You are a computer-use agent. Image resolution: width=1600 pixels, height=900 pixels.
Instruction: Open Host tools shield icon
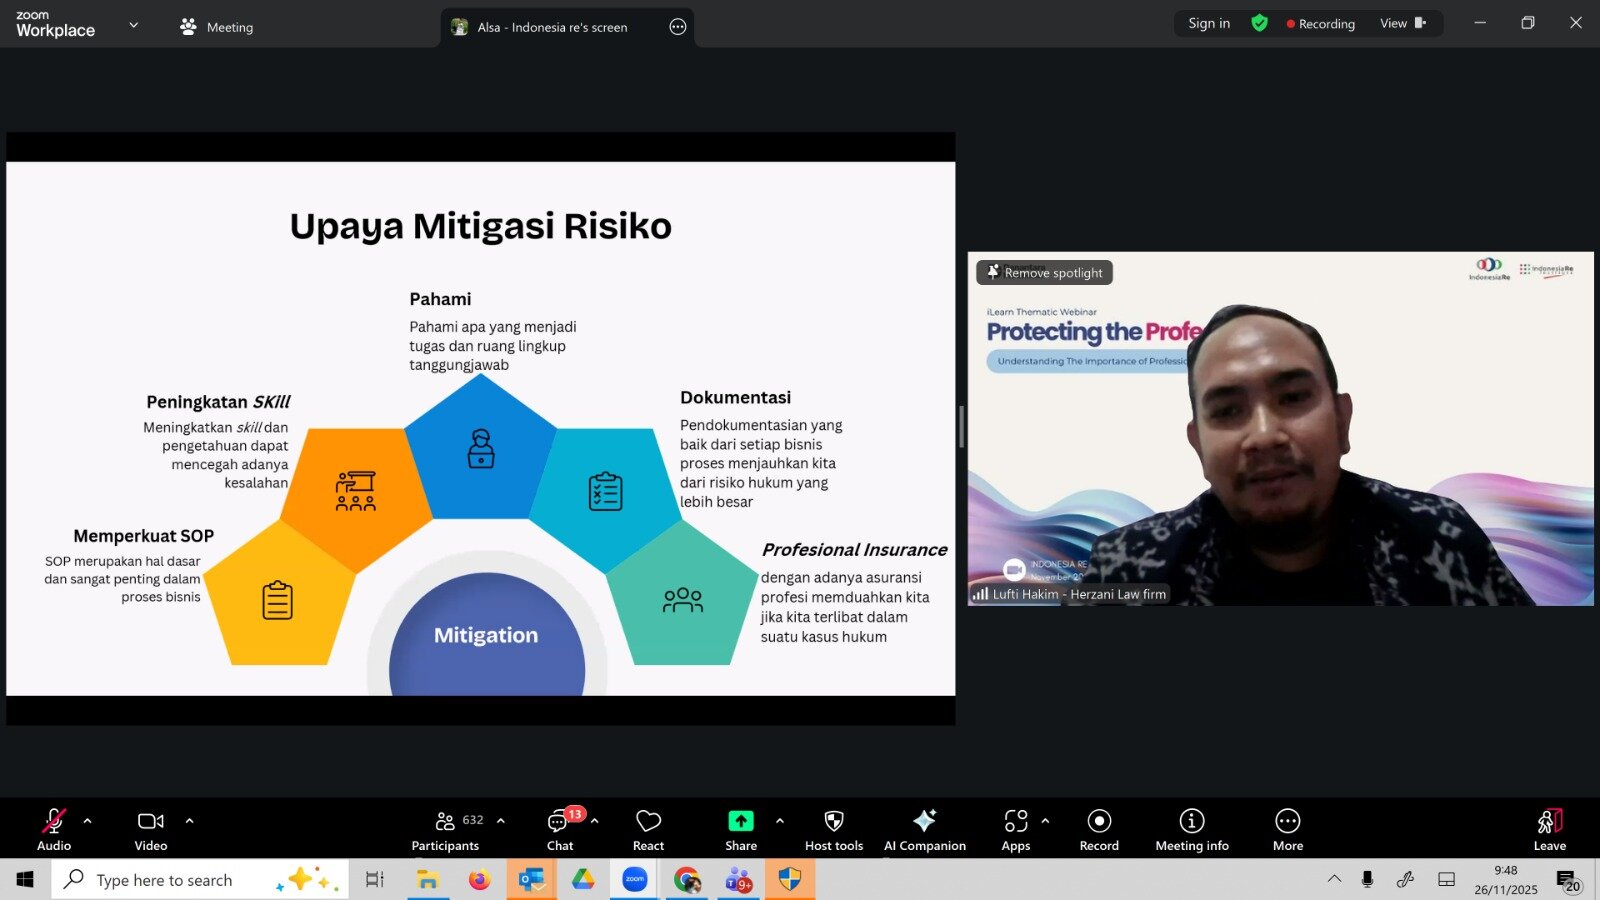click(834, 829)
